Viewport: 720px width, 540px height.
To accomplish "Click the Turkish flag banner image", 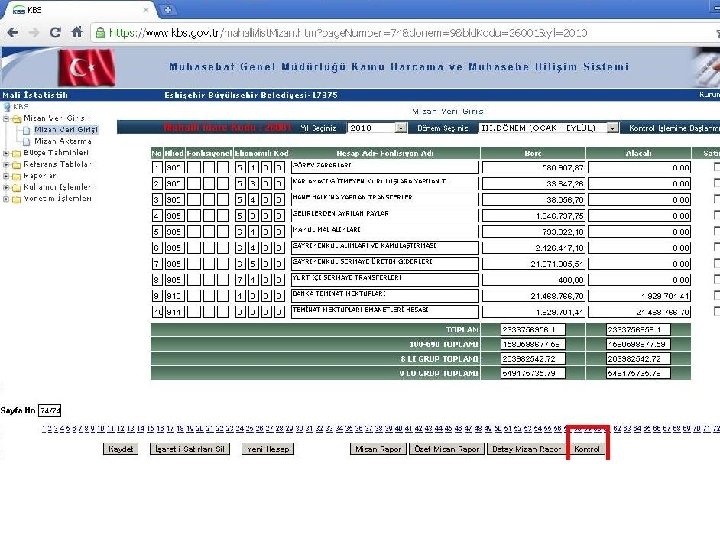I will pyautogui.click(x=86, y=68).
